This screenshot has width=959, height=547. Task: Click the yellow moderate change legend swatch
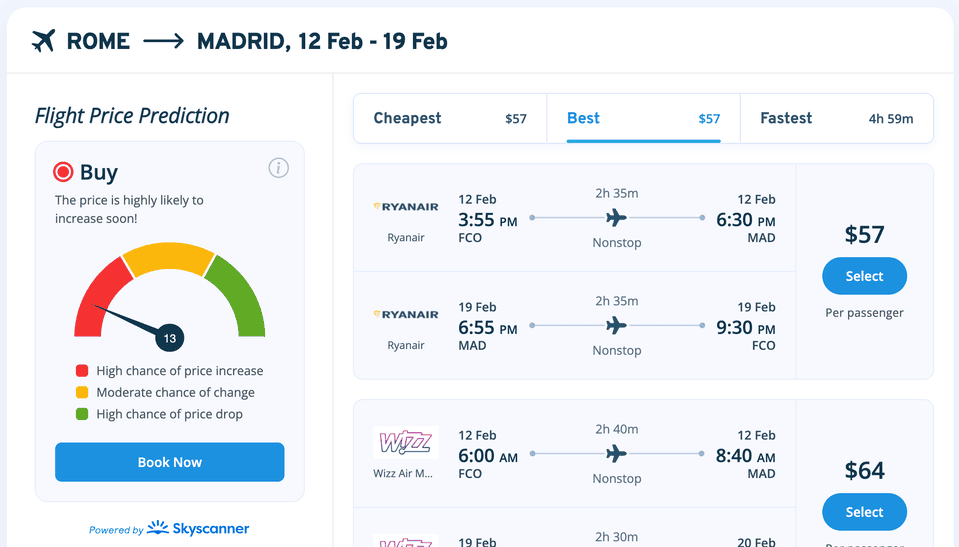[x=82, y=393]
